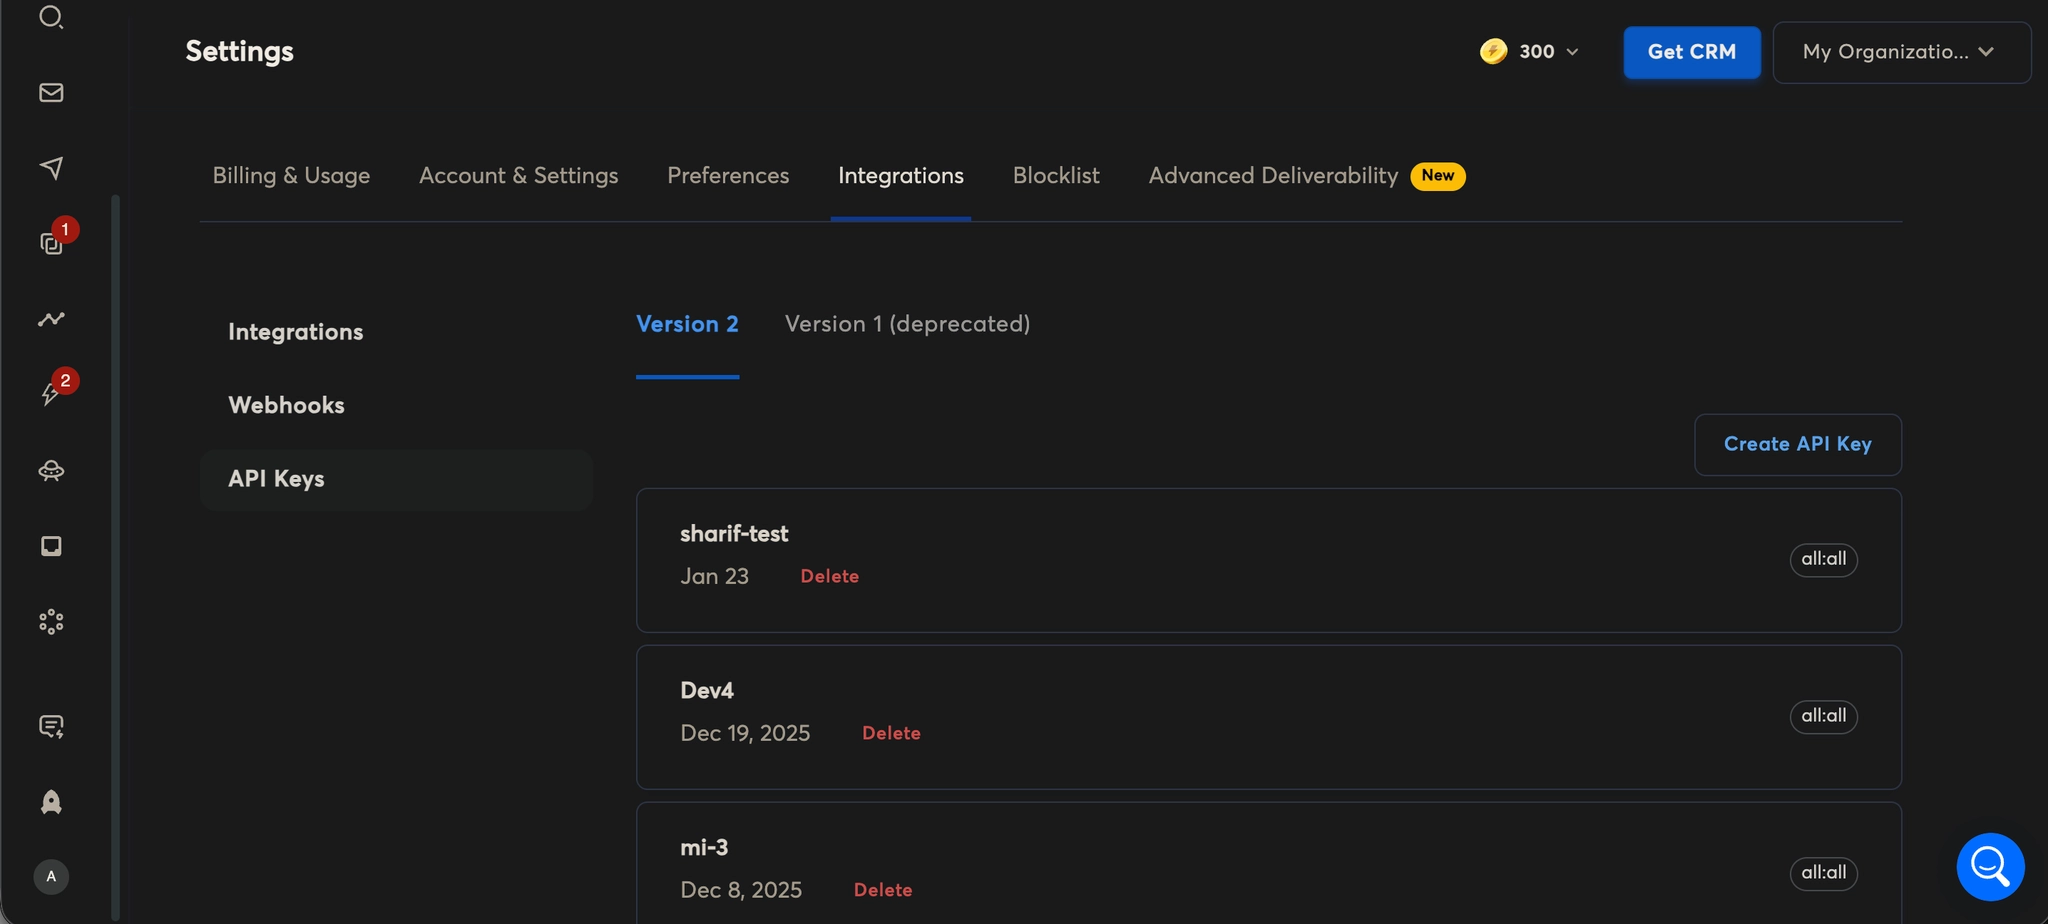2048x924 pixels.
Task: Click the all:all scope badge on Dev4
Action: 1821,716
